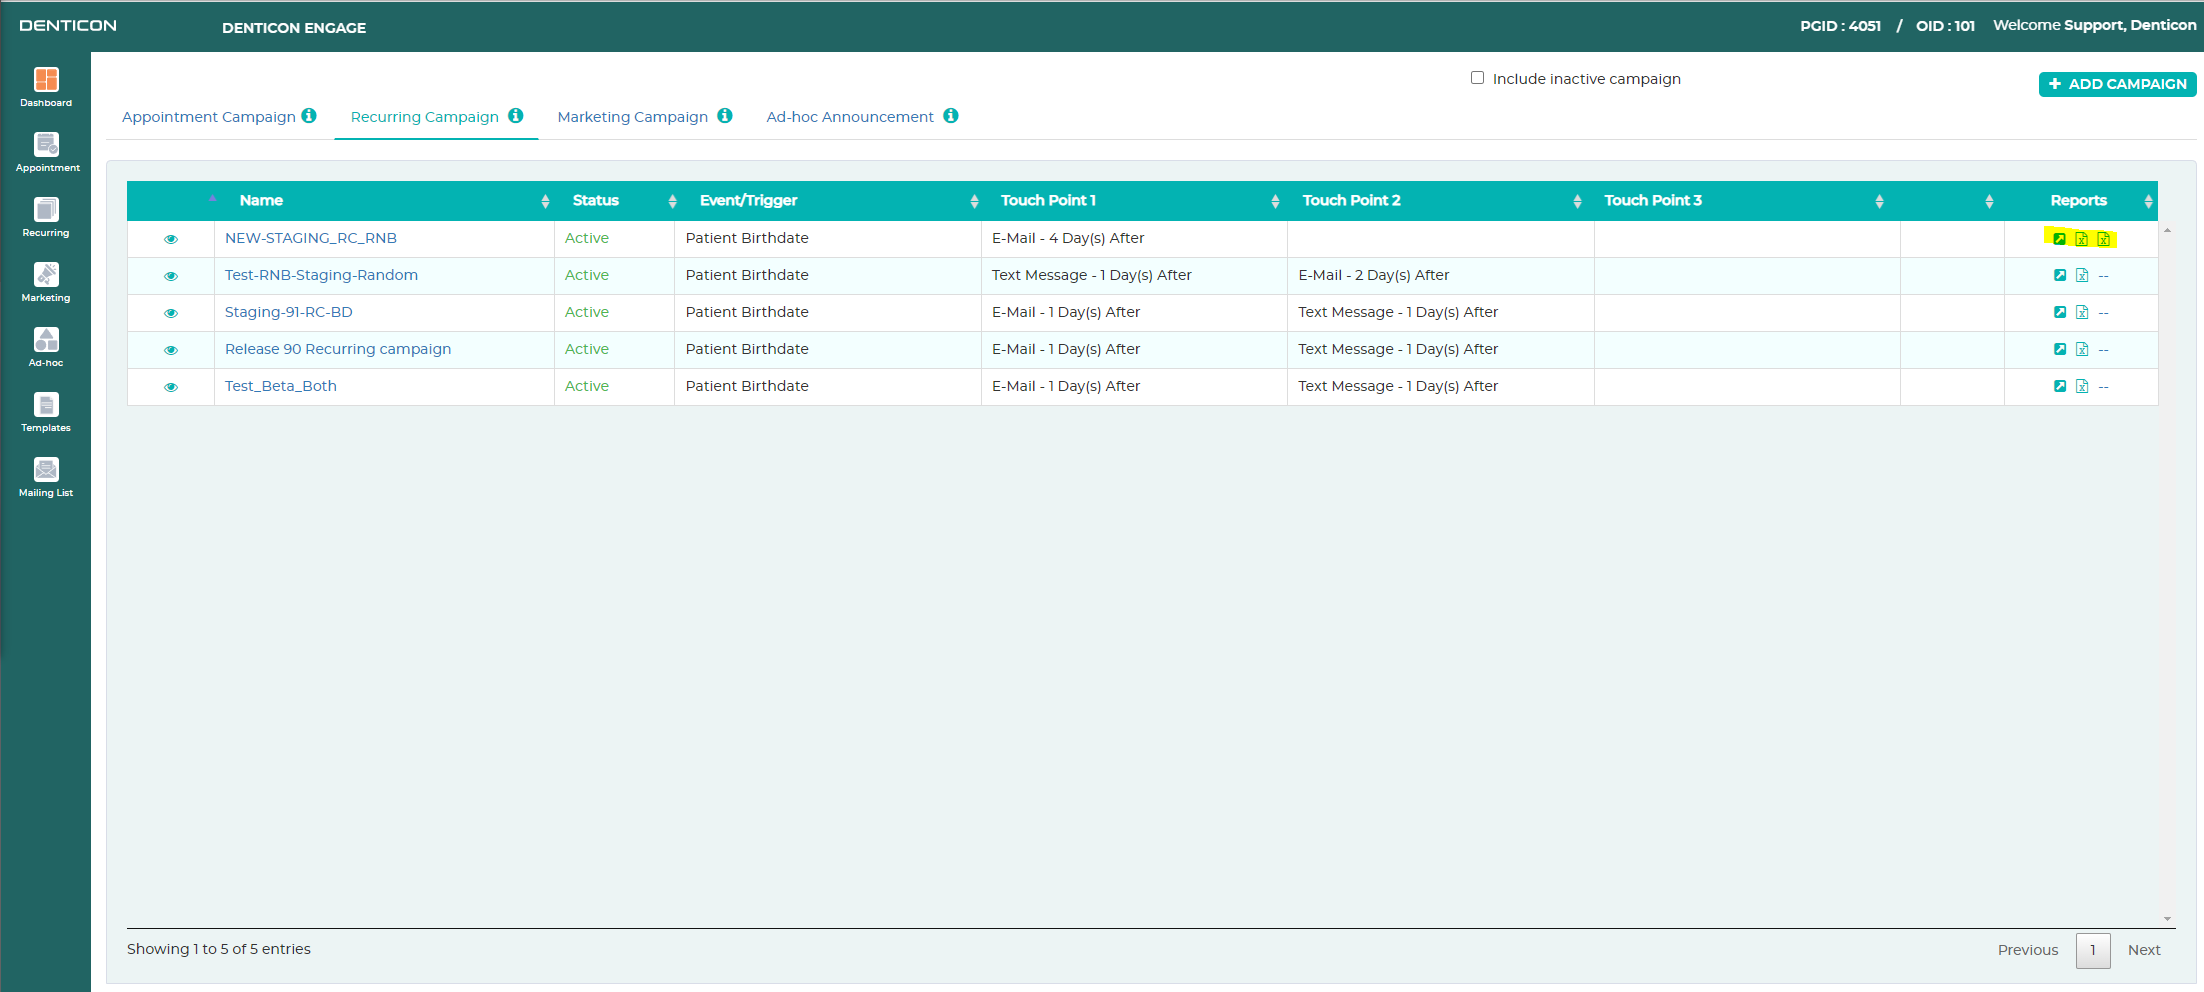Open Staging-91-RC-BD campaign link
This screenshot has height=992, width=2204.
(289, 312)
